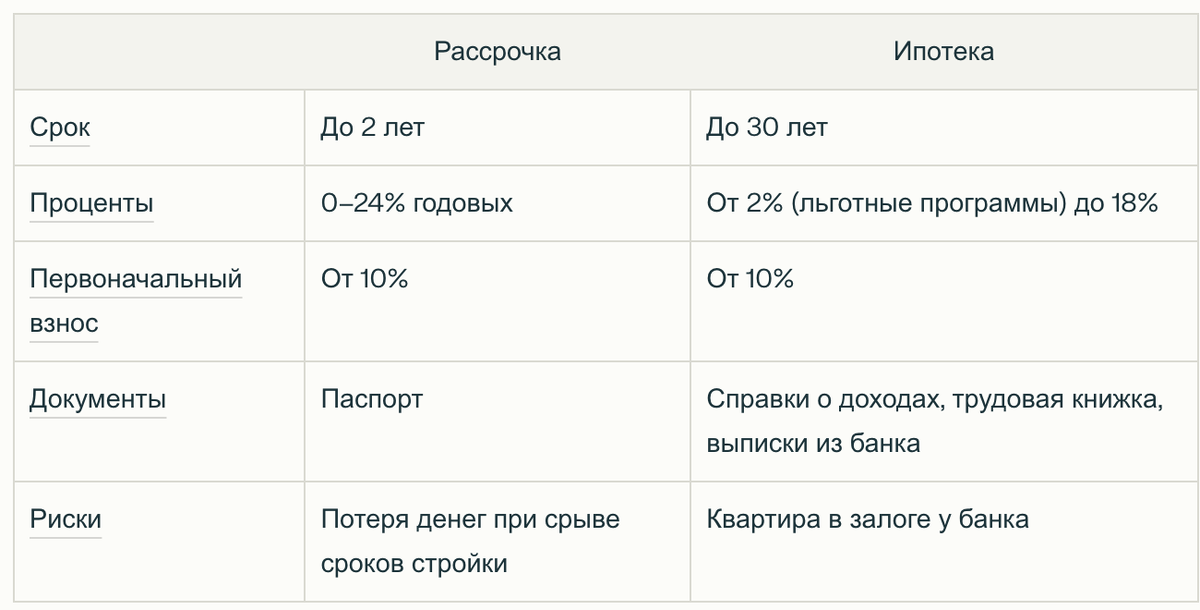The width and height of the screenshot is (1200, 610).
Task: Click the Потеря денег risk cell
Action: click(470, 520)
